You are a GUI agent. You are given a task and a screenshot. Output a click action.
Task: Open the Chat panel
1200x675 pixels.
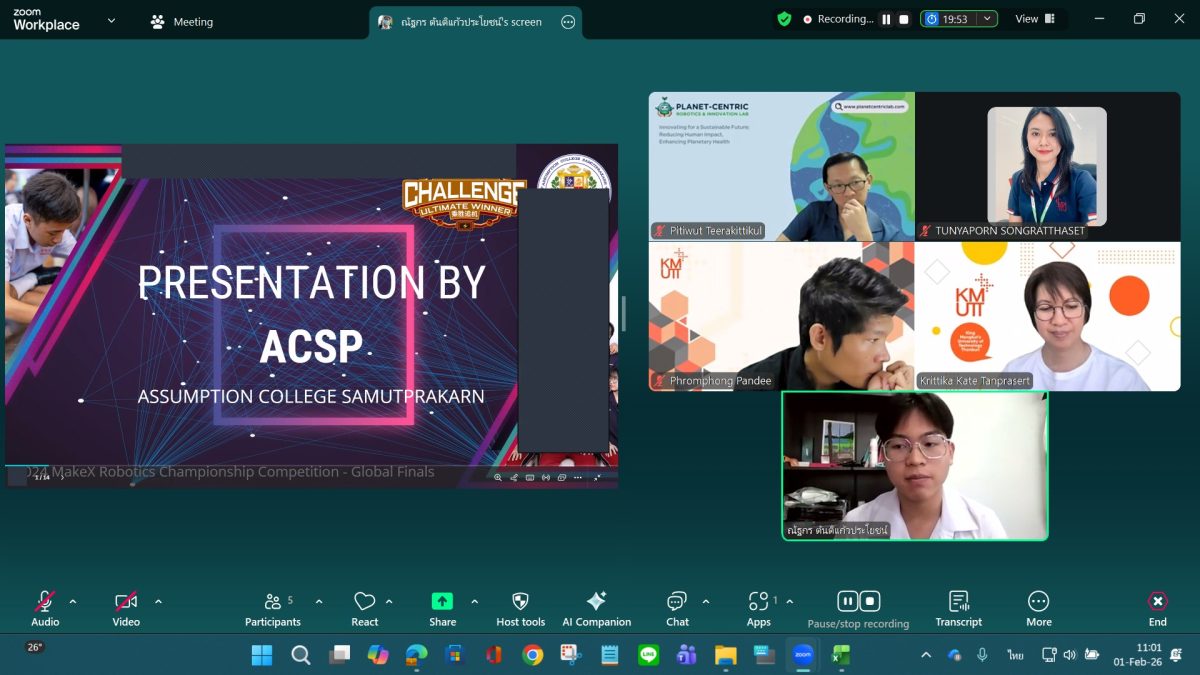(677, 608)
